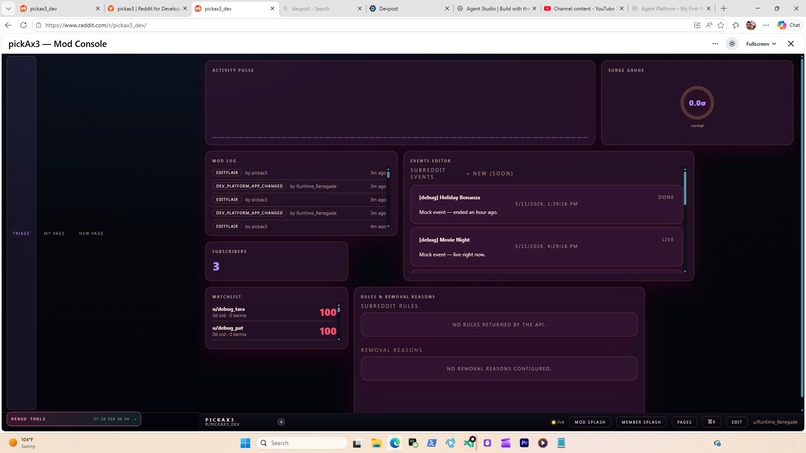Image resolution: width=806 pixels, height=453 pixels.
Task: Click the Activity Pulse chart panel
Action: pyautogui.click(x=400, y=103)
